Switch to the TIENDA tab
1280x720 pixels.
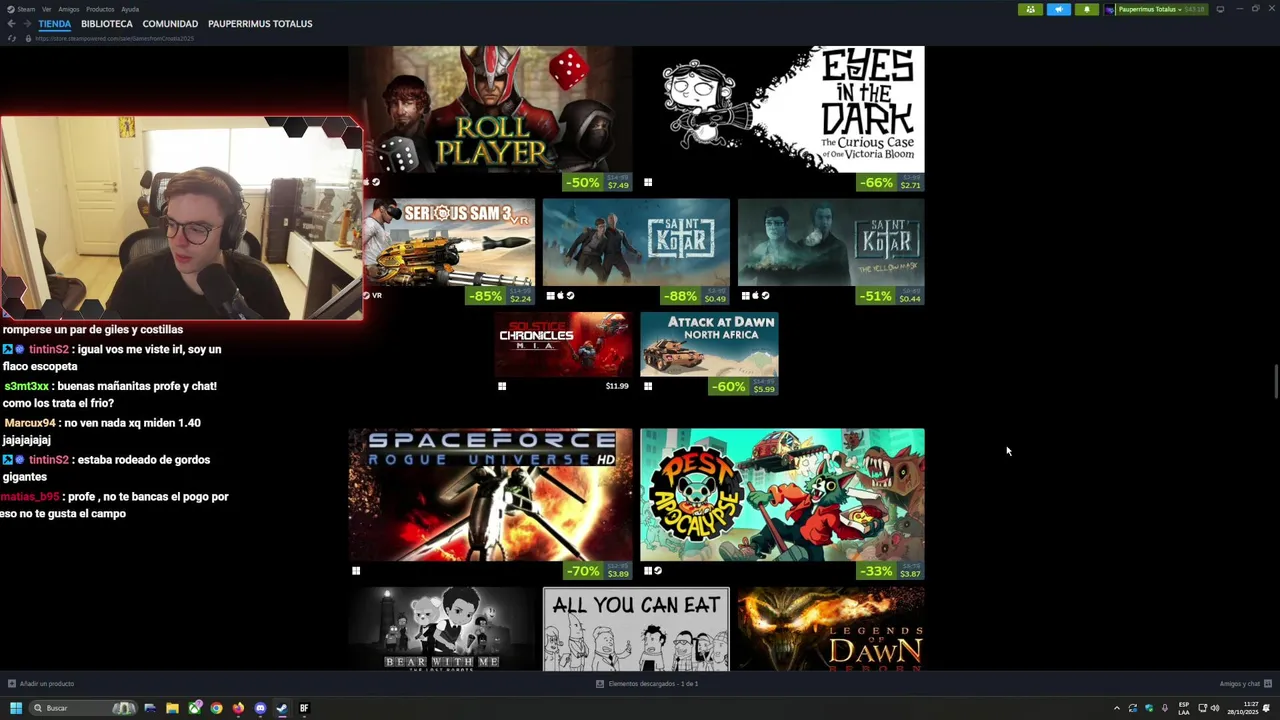55,23
